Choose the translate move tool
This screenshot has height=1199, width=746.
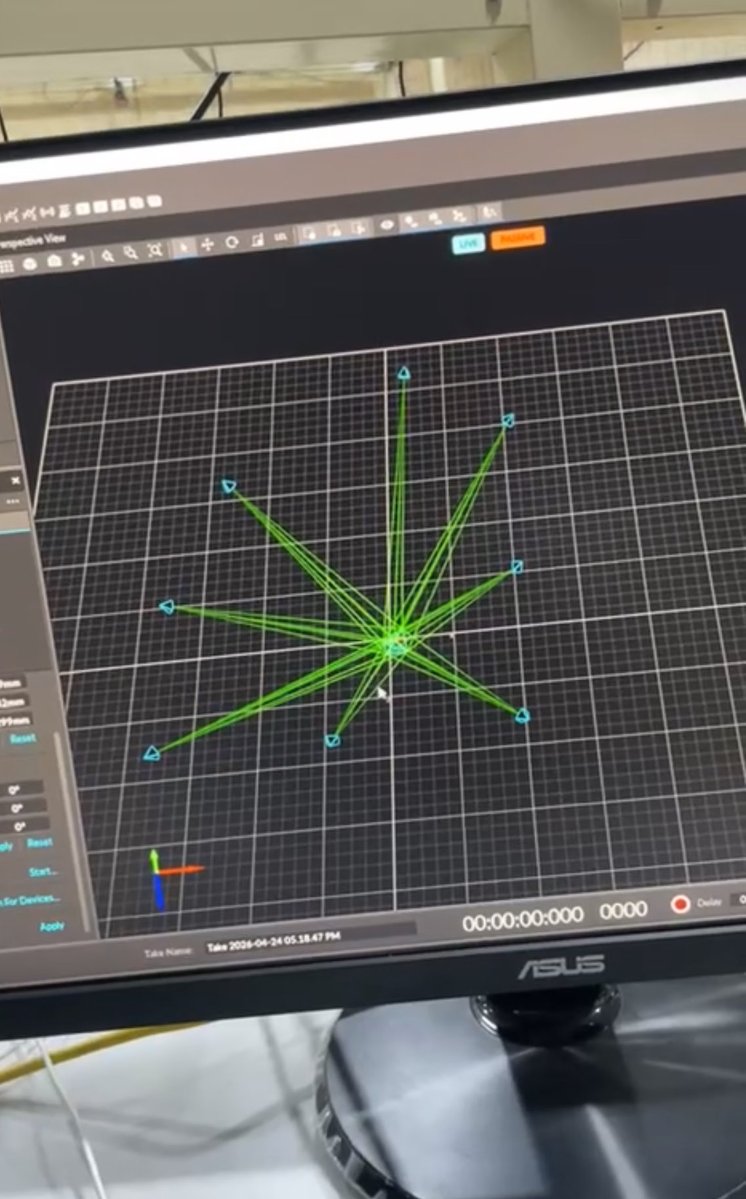(x=207, y=245)
